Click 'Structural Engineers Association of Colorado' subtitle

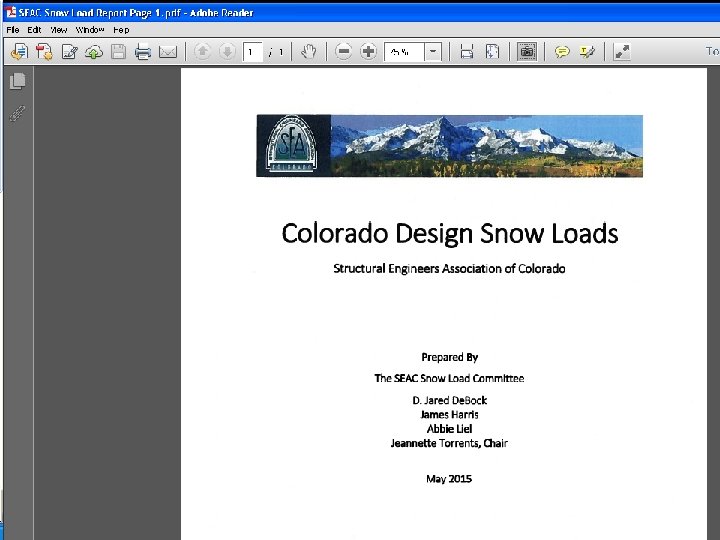click(x=449, y=269)
